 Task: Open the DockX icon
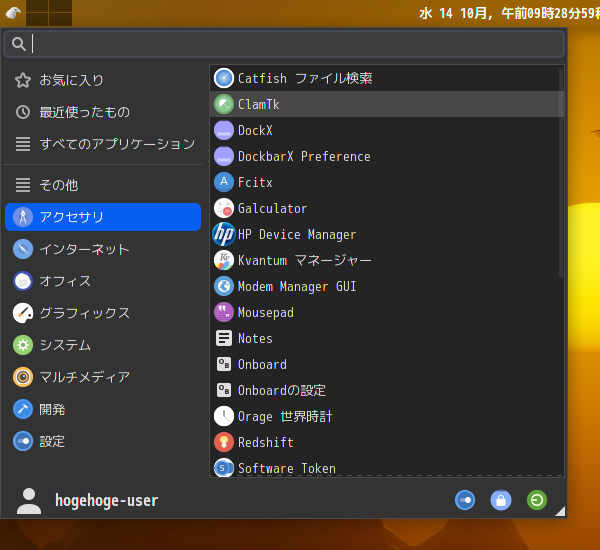[x=224, y=130]
